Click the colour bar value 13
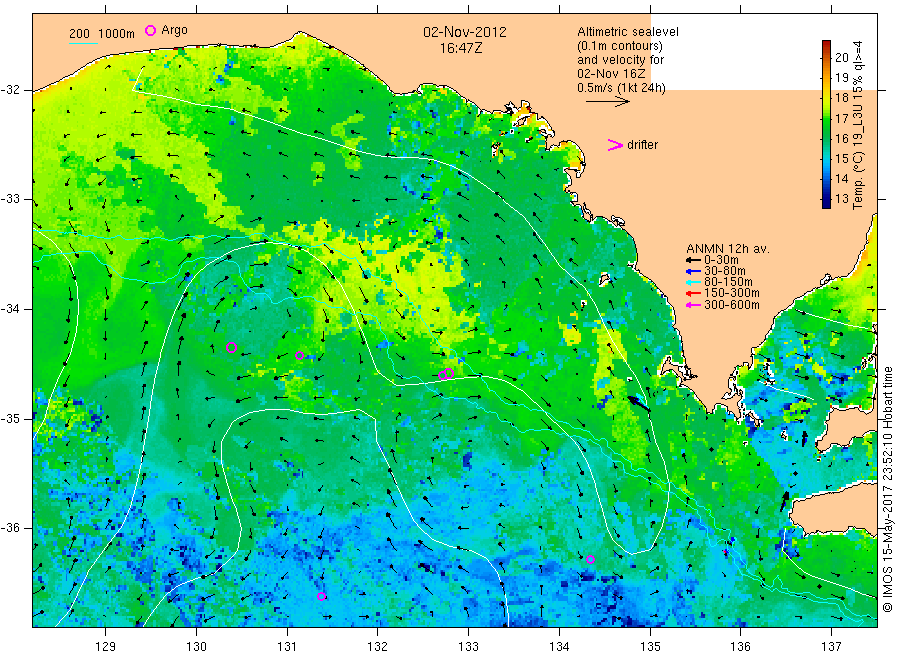 coord(841,199)
